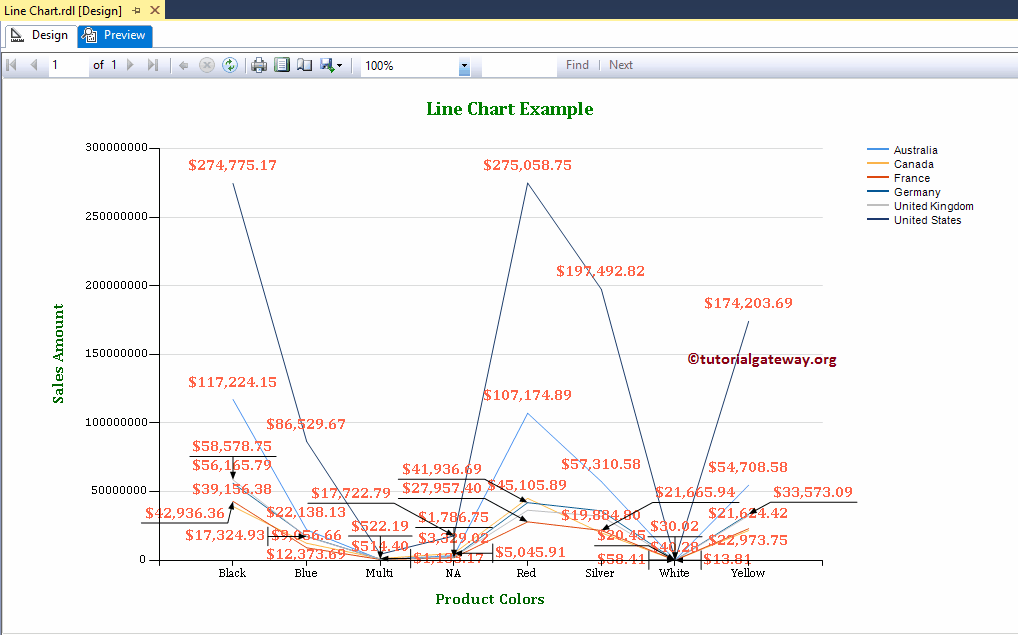The image size is (1018, 635).
Task: Go to the first page icon
Action: click(x=12, y=65)
